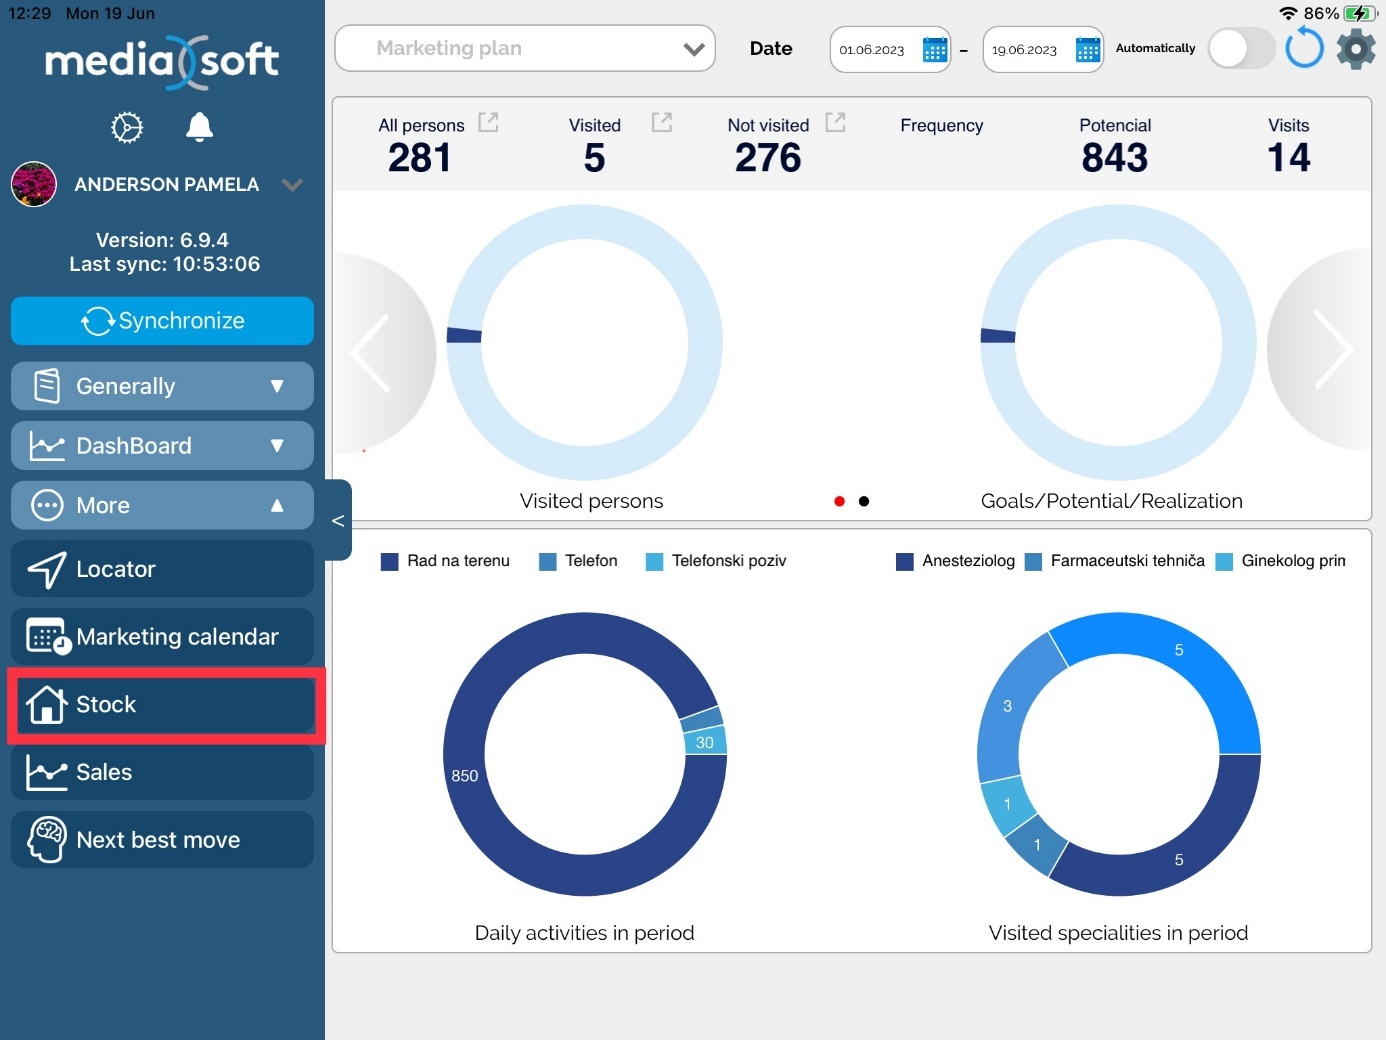Open the start date calendar icon
Screen dimensions: 1386x1040
click(x=934, y=49)
